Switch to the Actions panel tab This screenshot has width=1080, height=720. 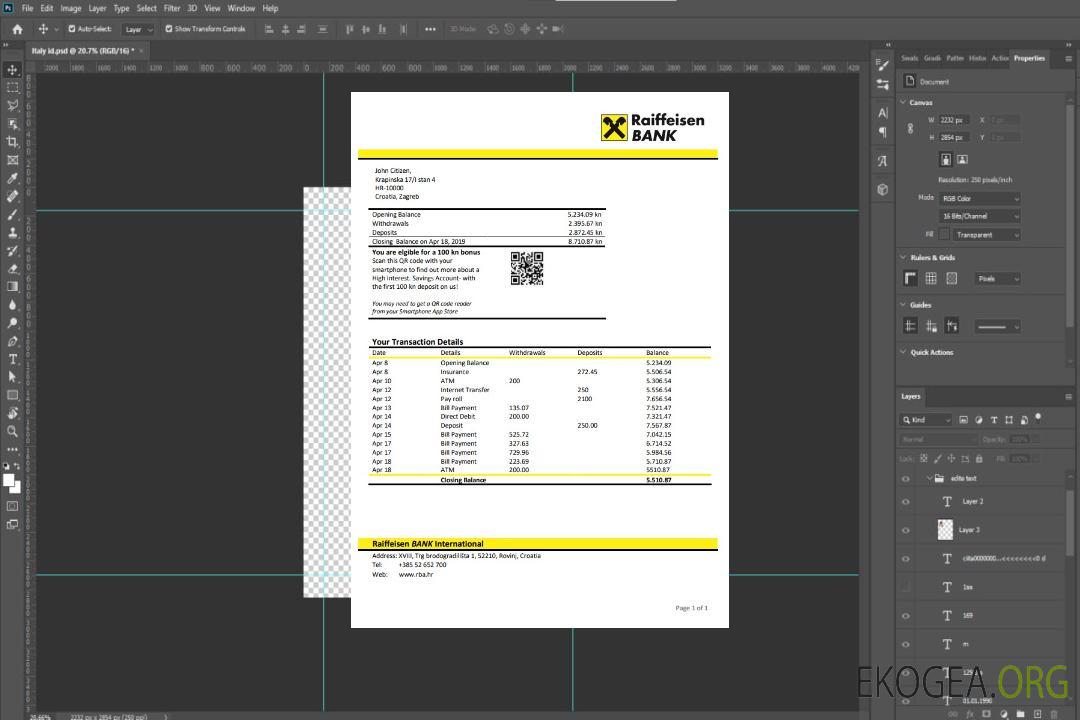[x=999, y=58]
